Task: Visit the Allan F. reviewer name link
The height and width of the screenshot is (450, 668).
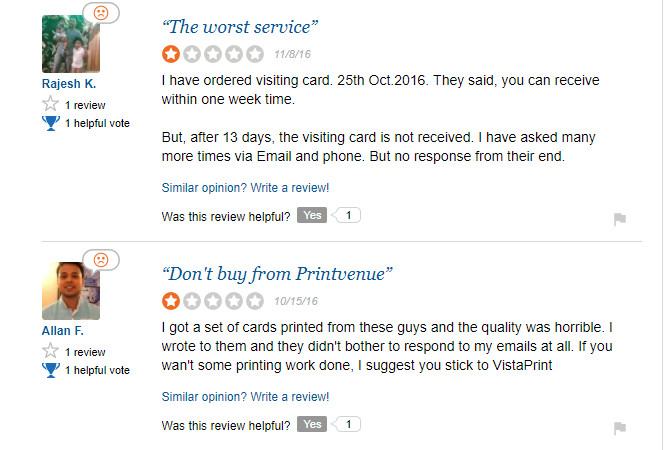Action: [63, 331]
